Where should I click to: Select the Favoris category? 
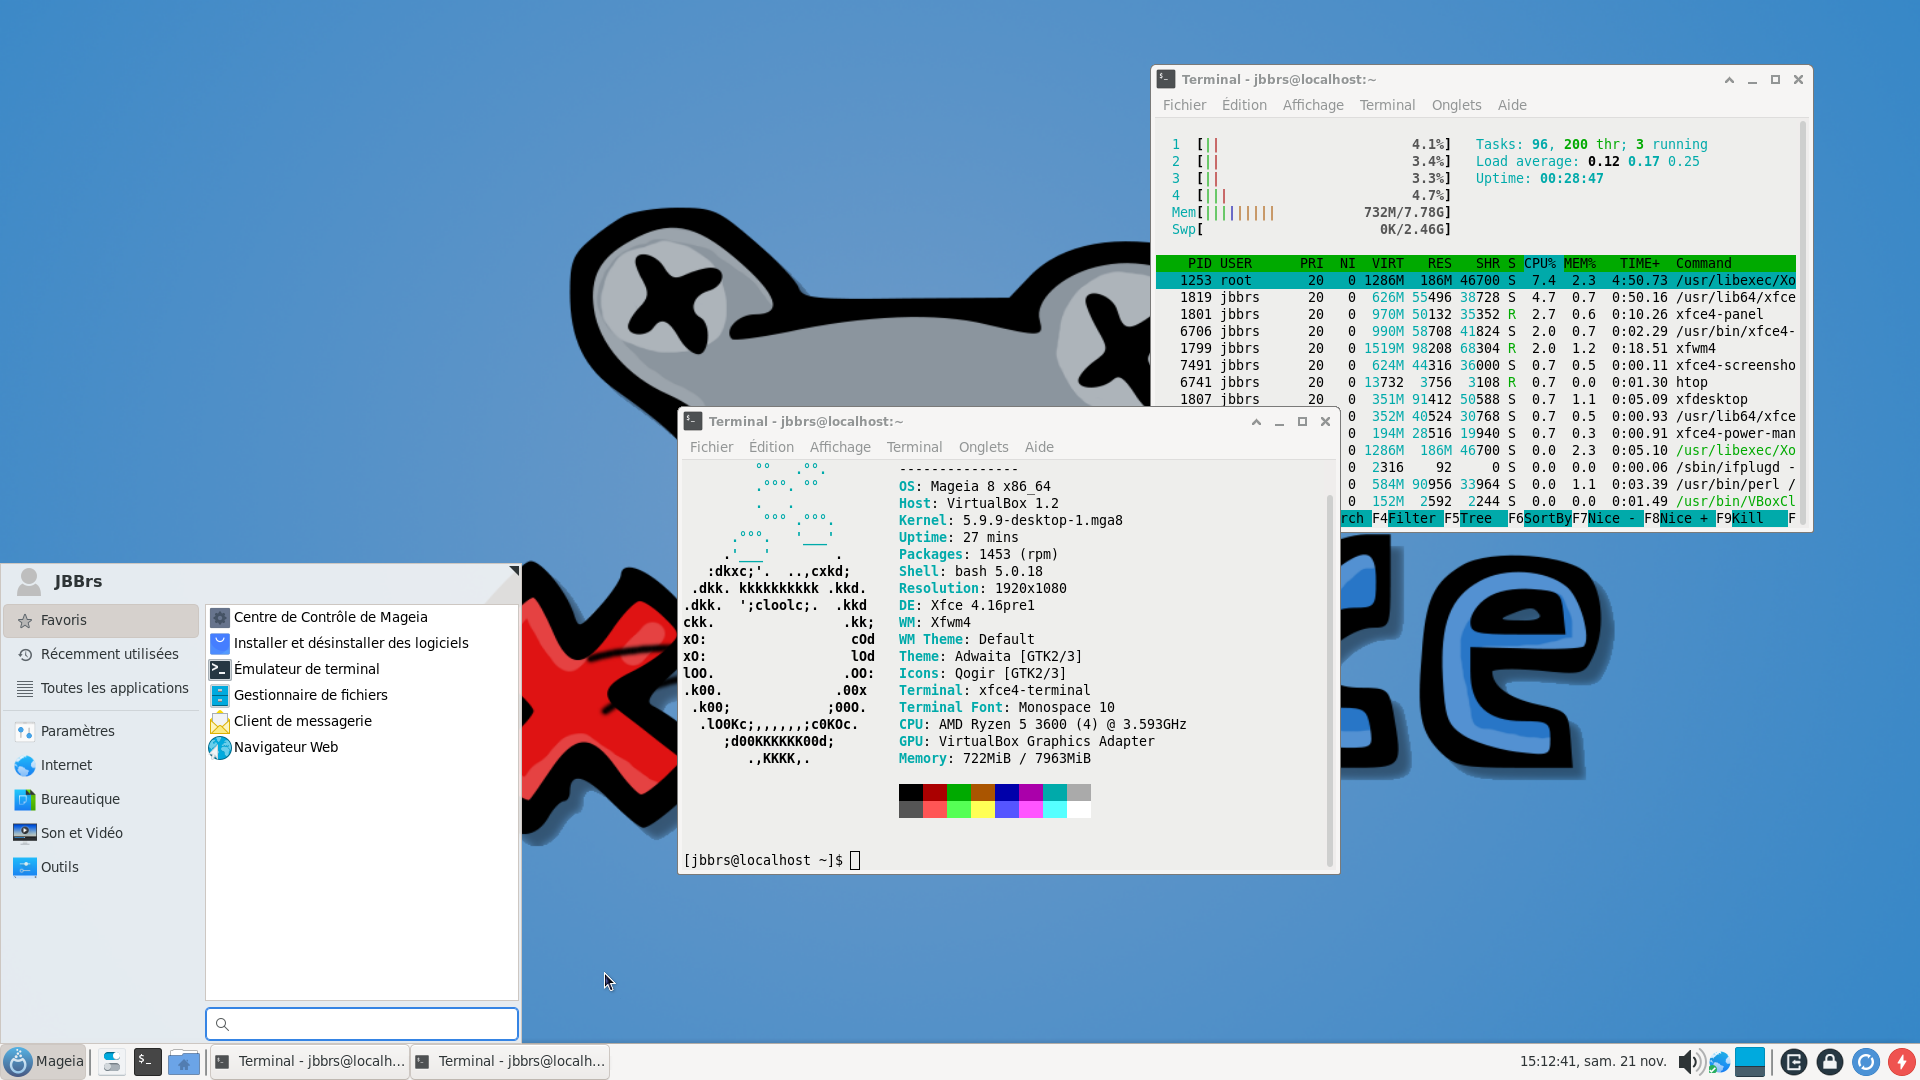(x=101, y=620)
